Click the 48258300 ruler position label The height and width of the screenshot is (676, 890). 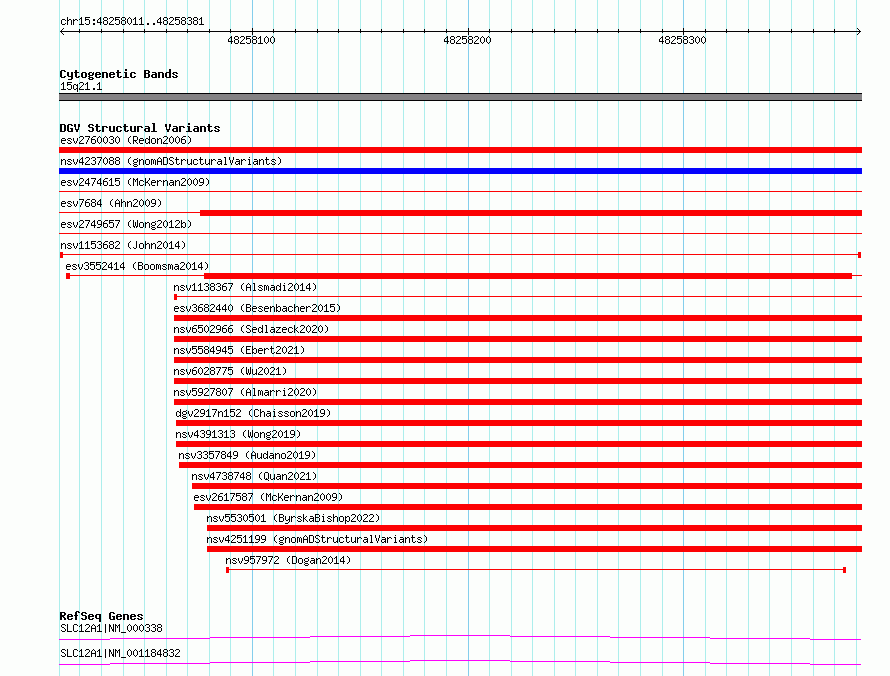click(682, 40)
